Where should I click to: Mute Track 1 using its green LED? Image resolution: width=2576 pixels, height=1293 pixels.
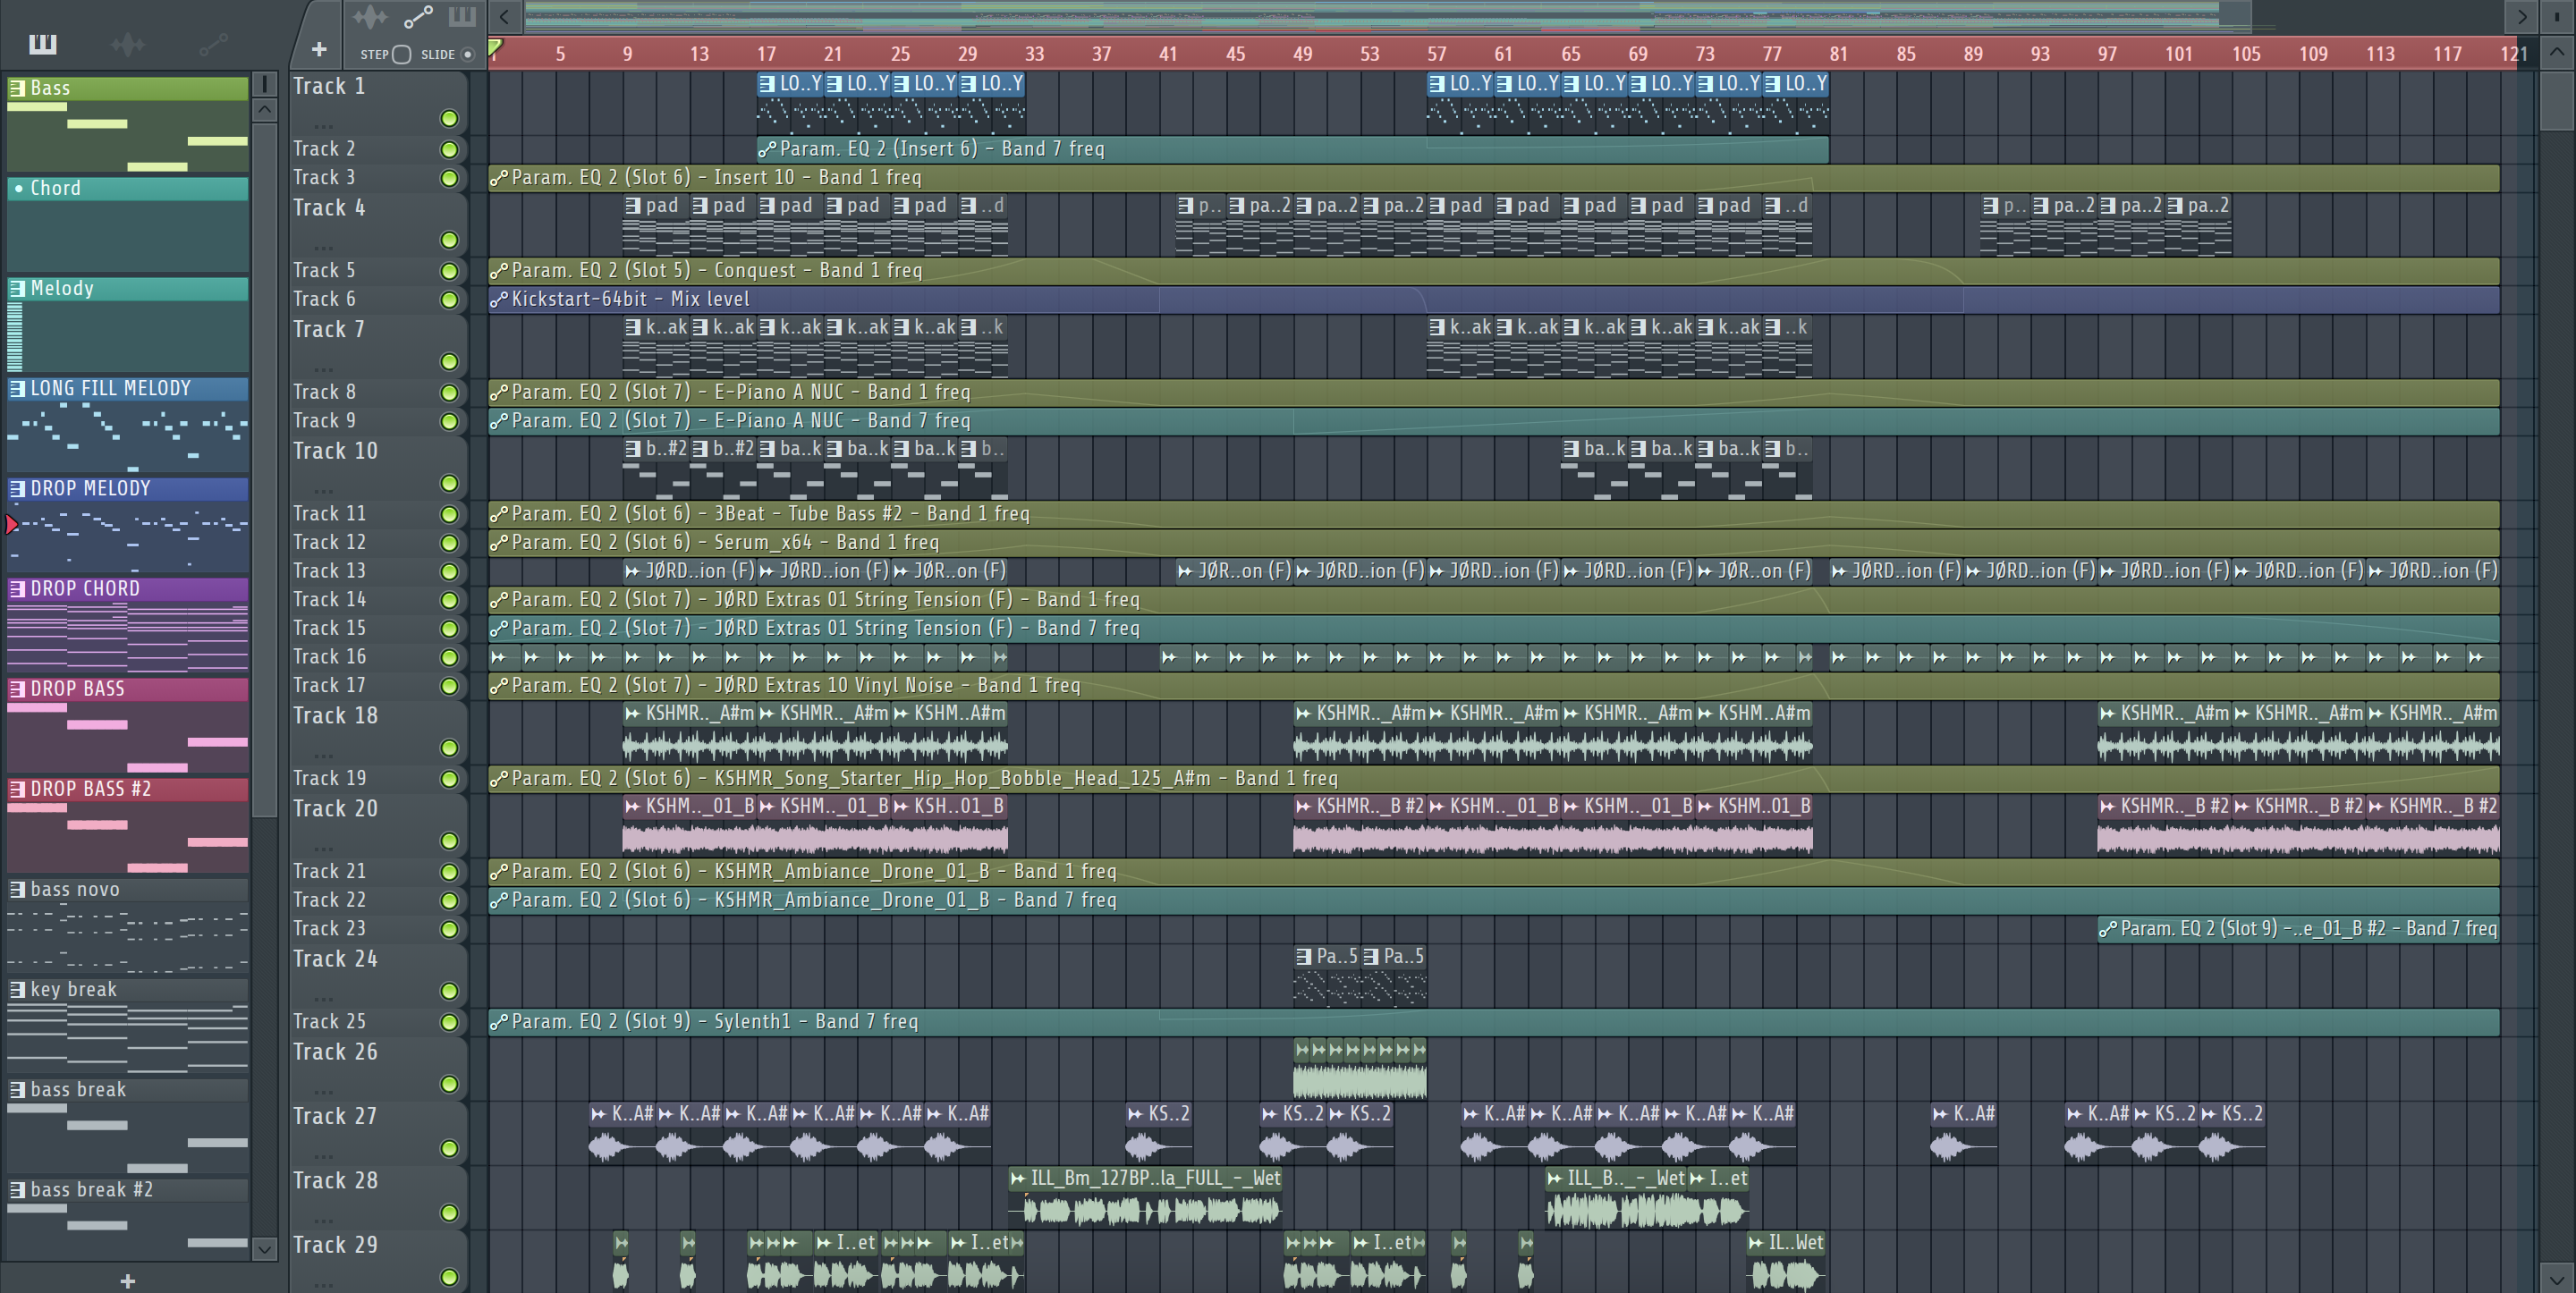click(449, 119)
